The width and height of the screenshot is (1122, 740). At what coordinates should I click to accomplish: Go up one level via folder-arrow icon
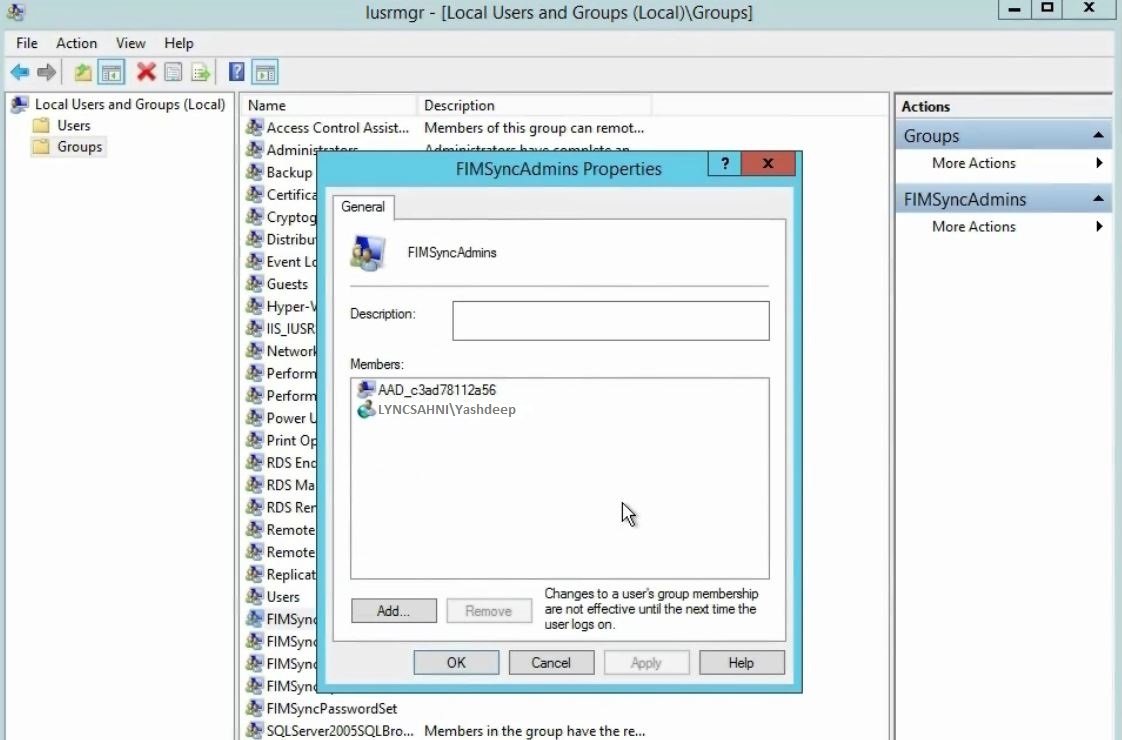pos(83,72)
